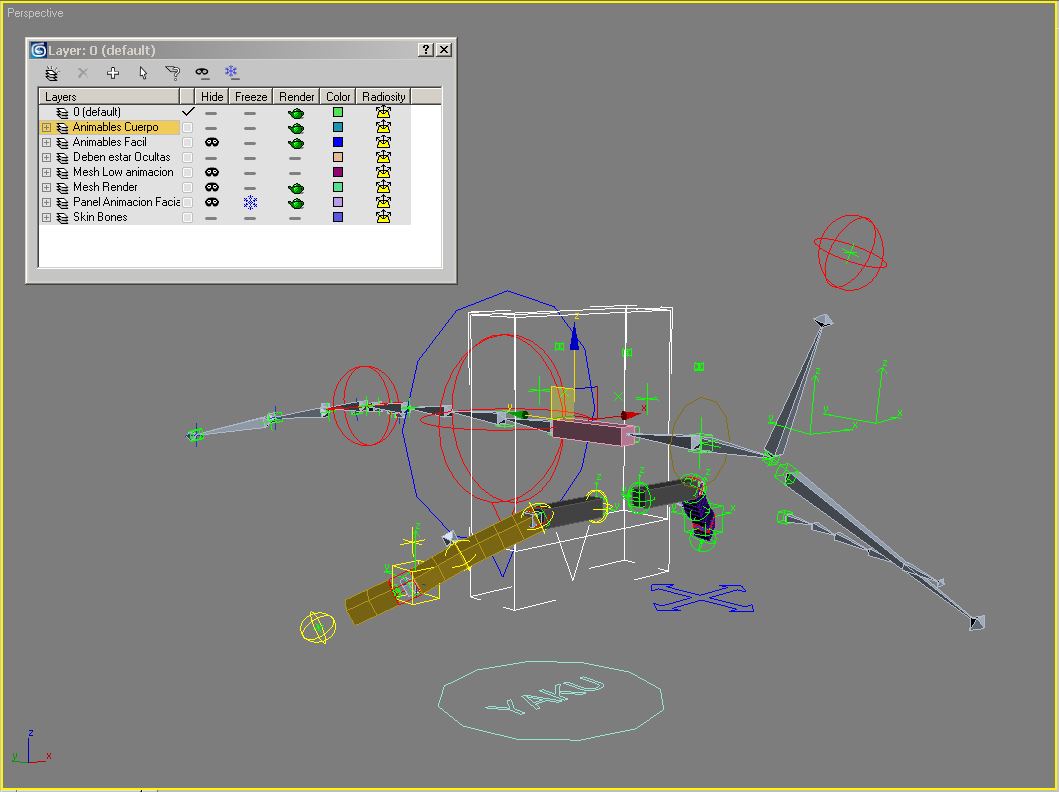Screen dimensions: 1059x792
Task: Close the Layer dialog window
Action: (x=444, y=49)
